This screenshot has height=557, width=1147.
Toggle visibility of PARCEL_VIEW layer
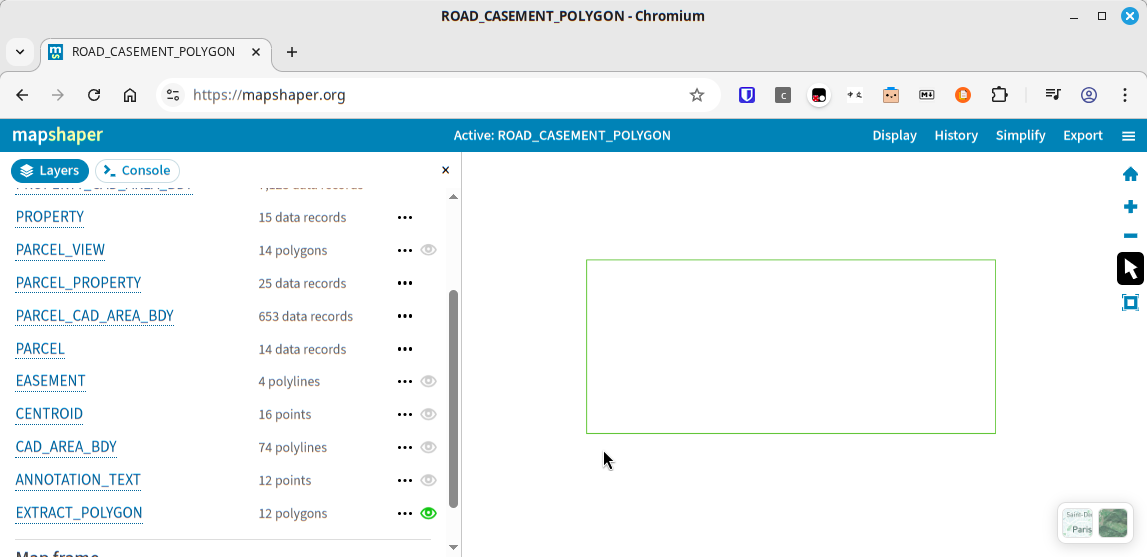tap(429, 250)
